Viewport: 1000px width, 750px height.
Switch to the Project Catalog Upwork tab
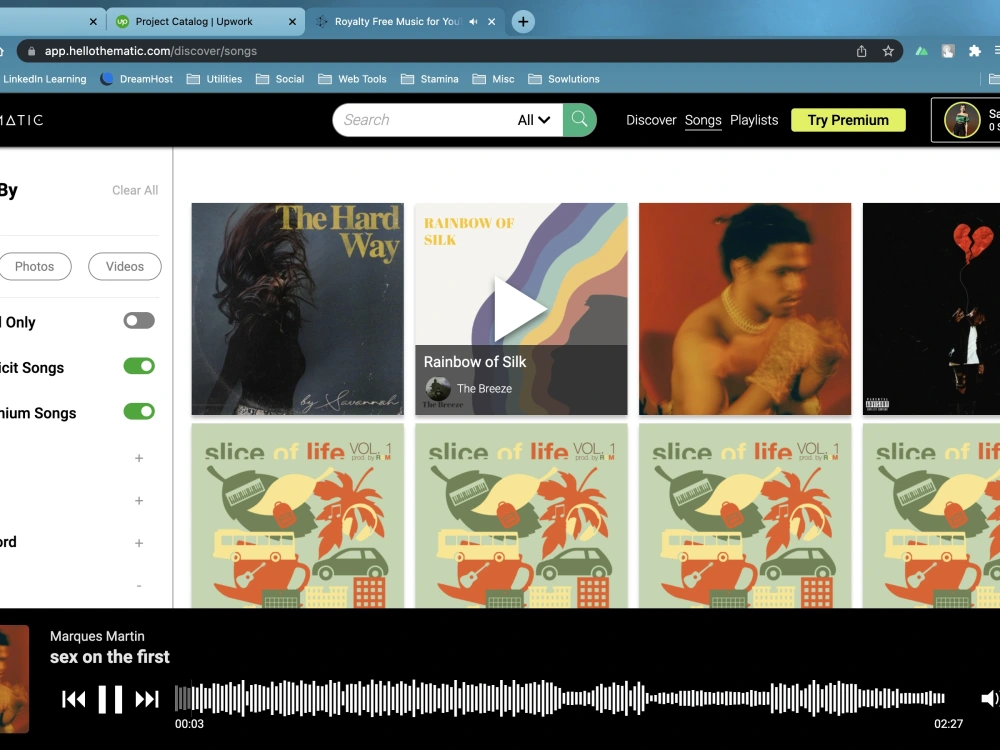click(x=204, y=22)
